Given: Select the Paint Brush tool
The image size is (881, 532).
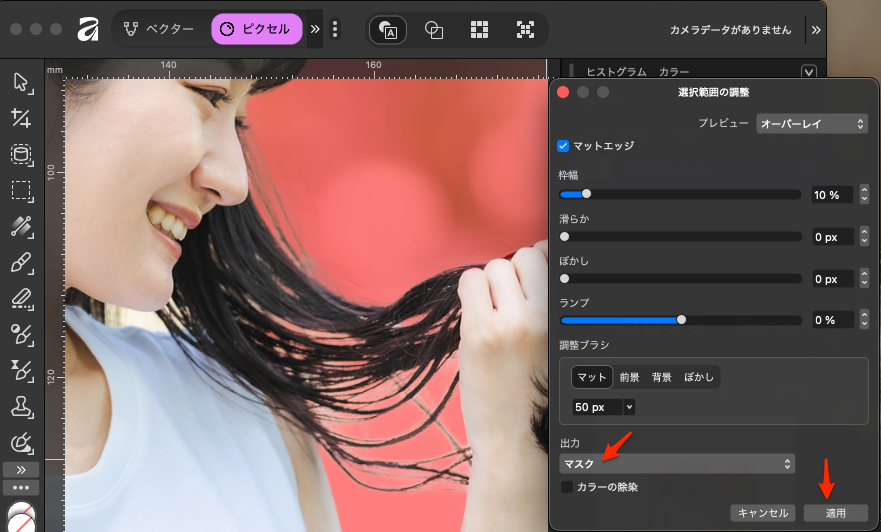Looking at the screenshot, I should (21, 263).
